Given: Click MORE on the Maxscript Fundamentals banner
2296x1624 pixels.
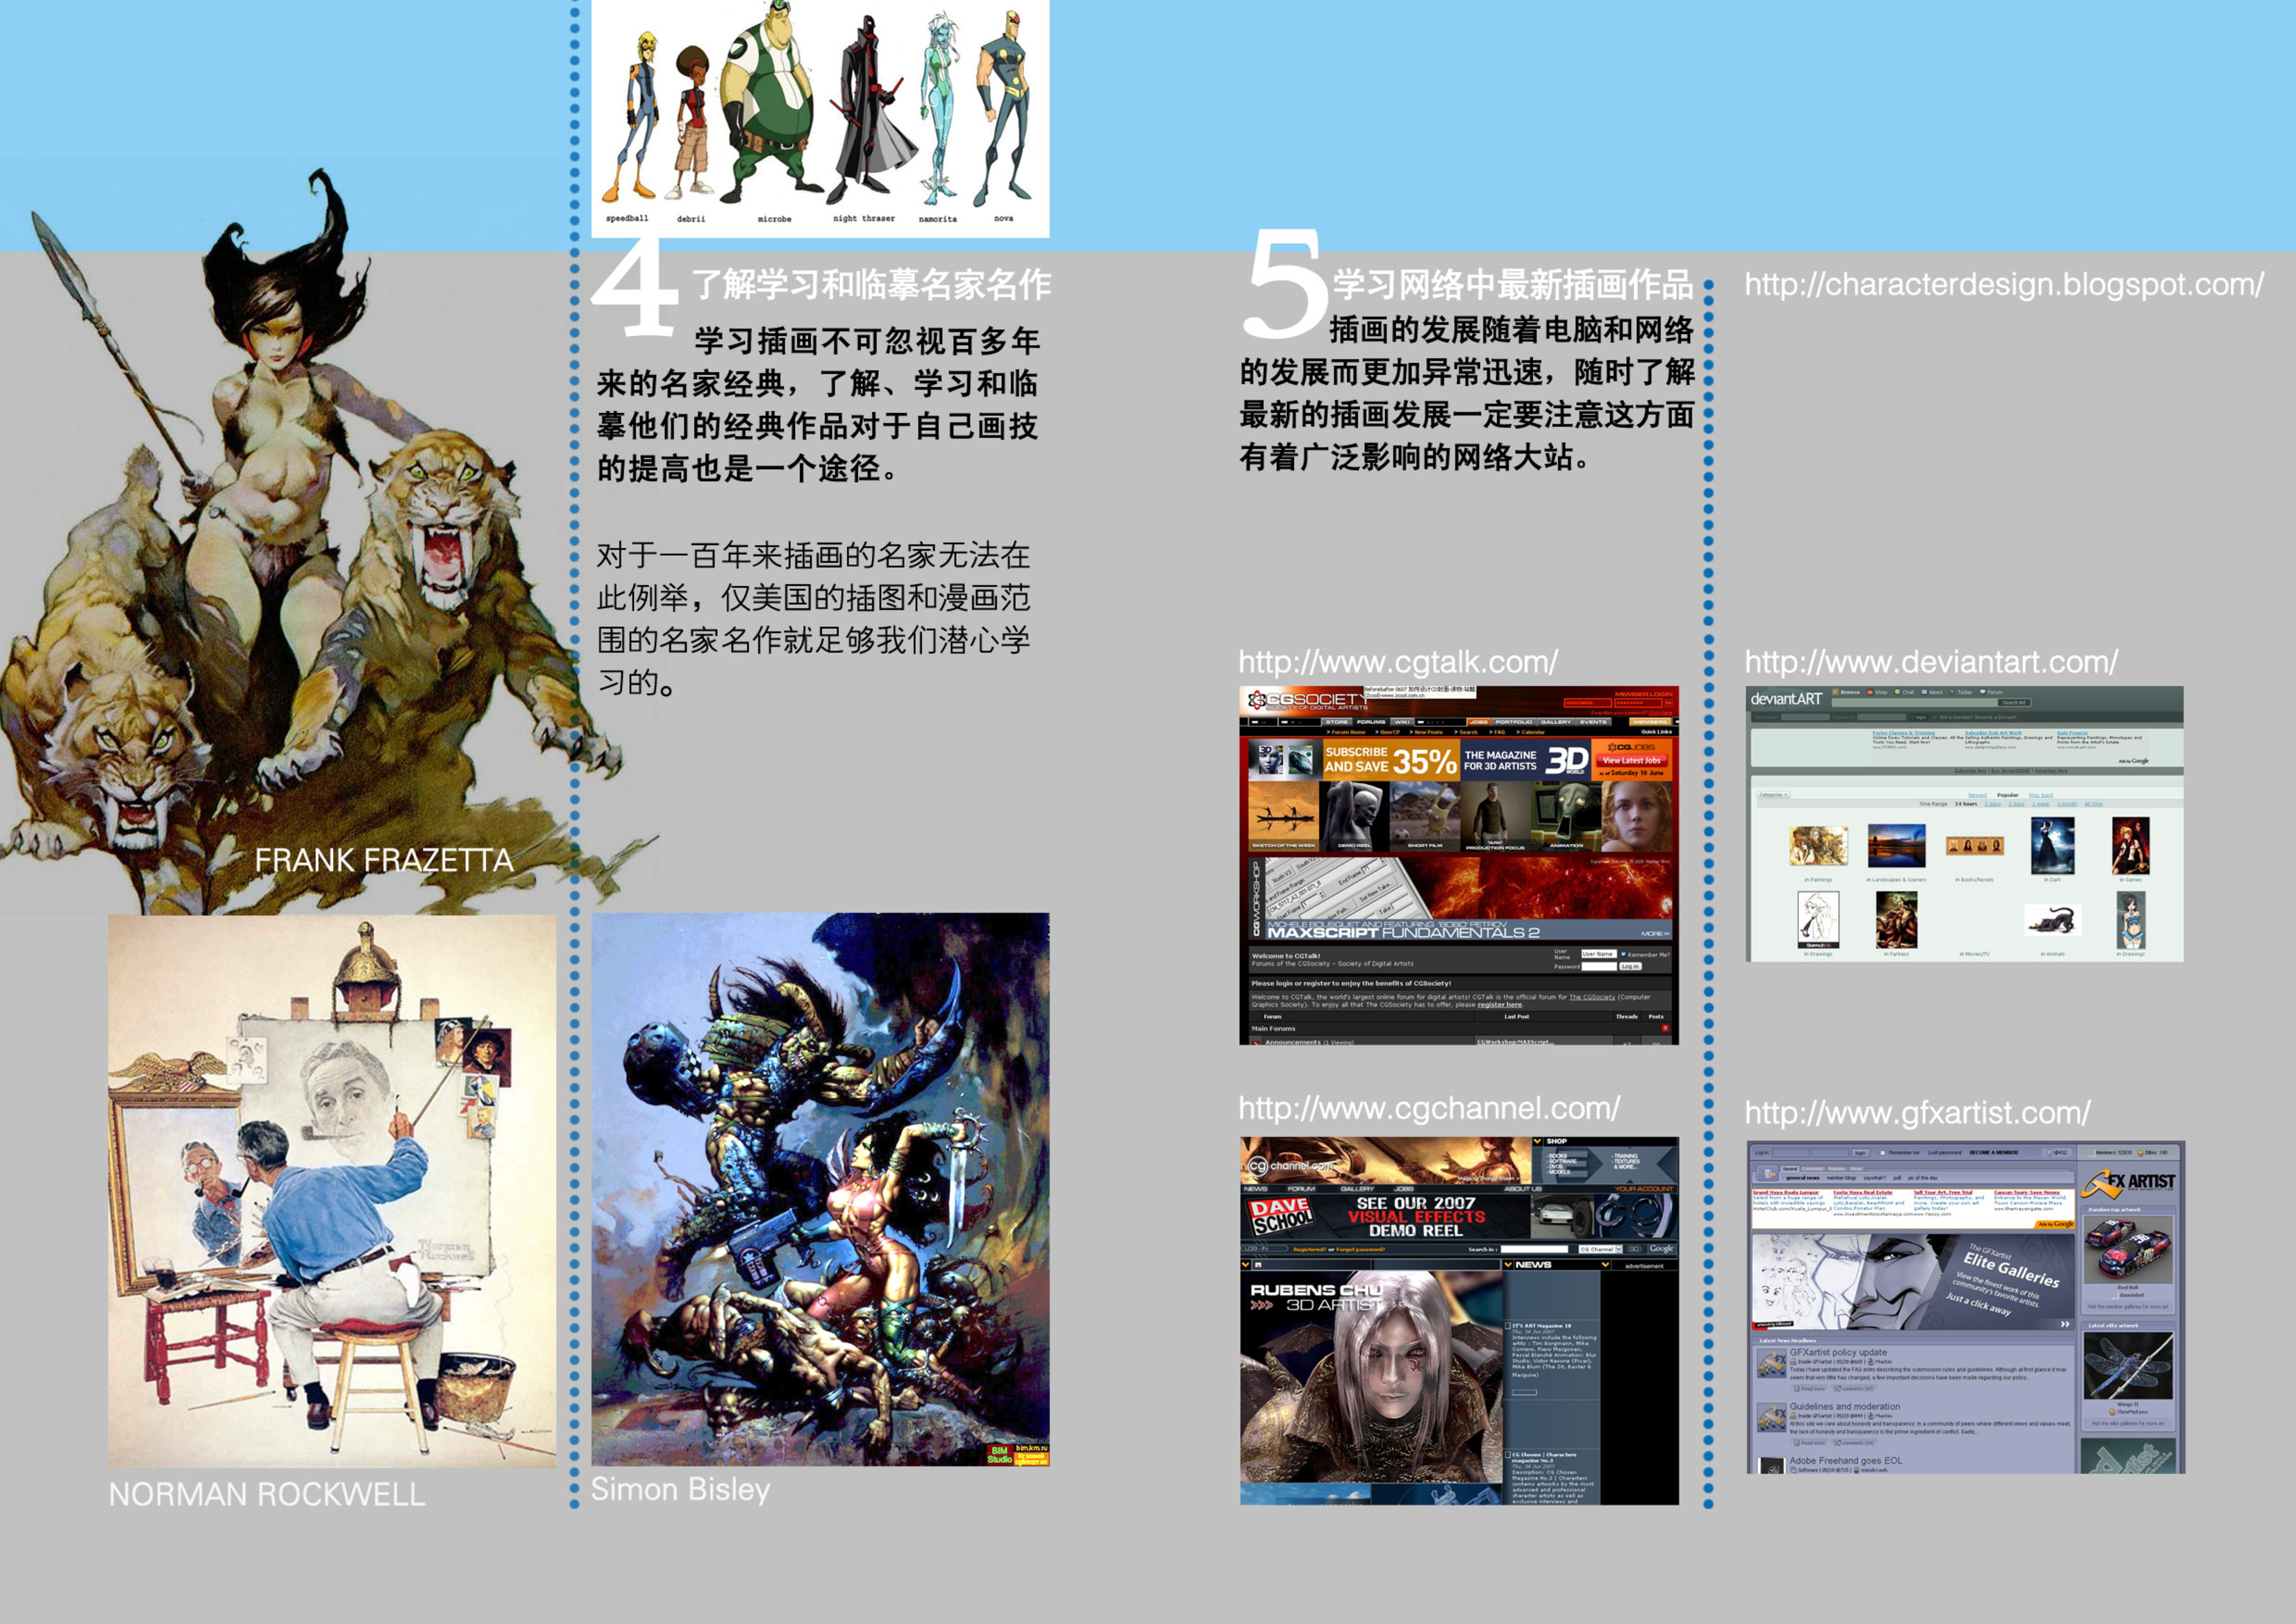Looking at the screenshot, I should (x=1656, y=934).
